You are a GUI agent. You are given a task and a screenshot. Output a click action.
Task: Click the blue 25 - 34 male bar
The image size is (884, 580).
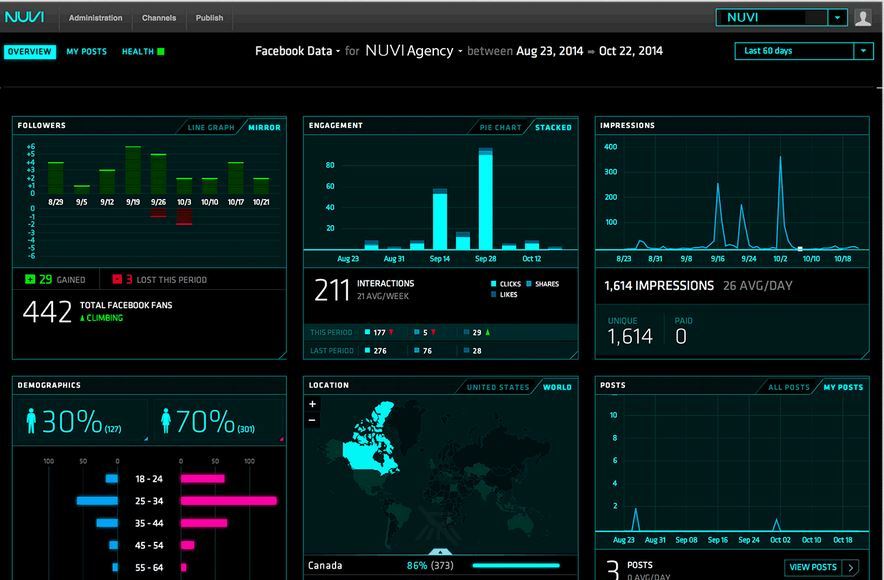(98, 501)
